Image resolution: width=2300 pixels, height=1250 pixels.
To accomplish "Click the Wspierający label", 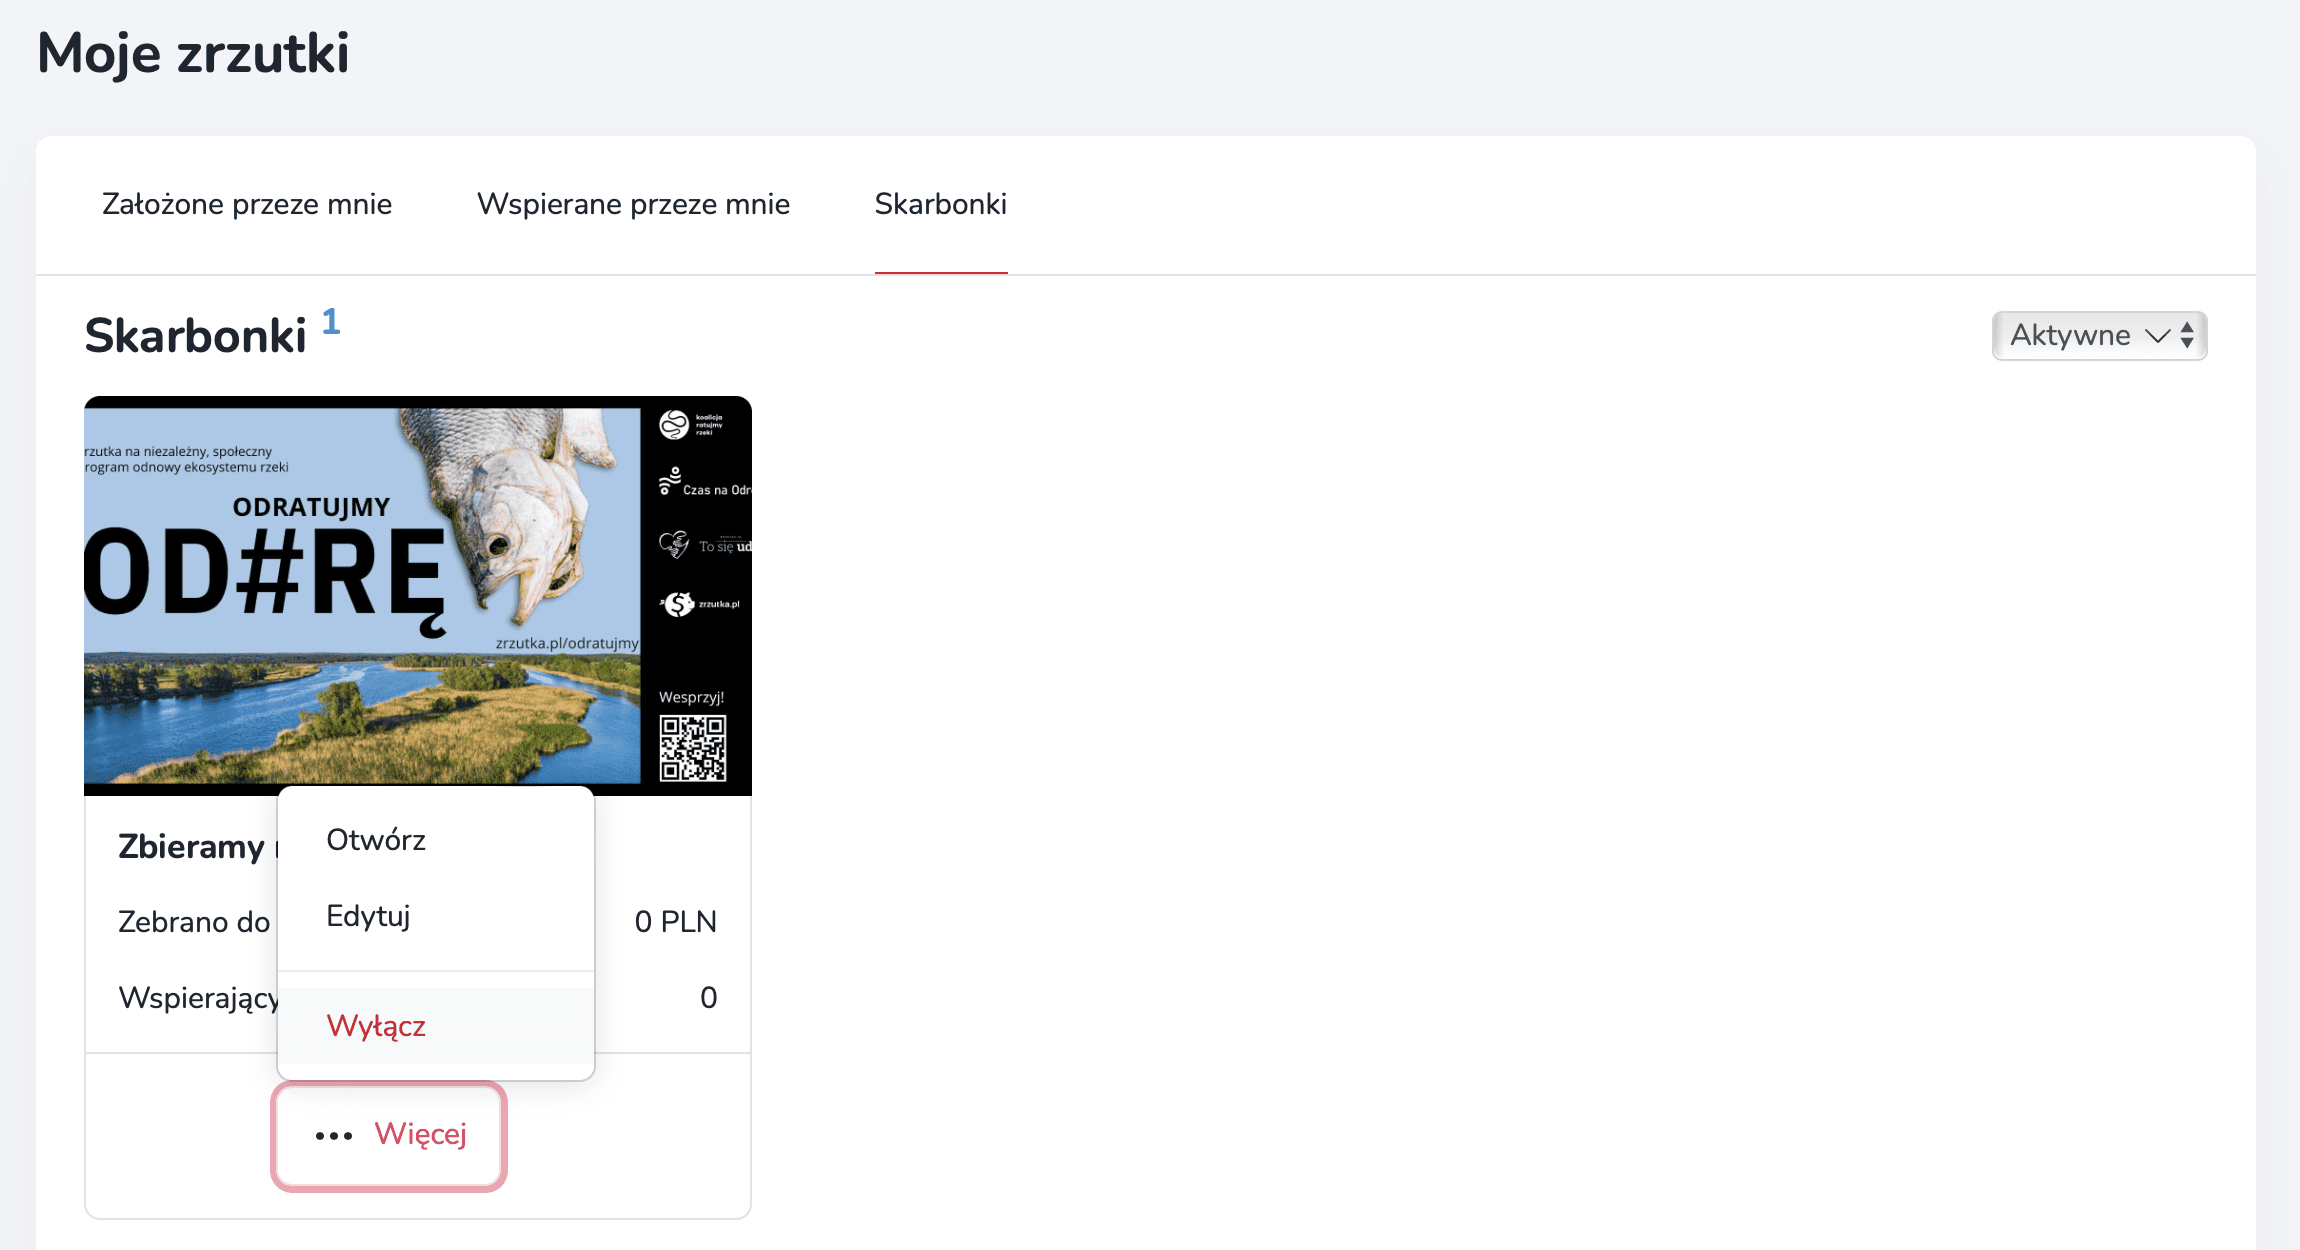I will (x=198, y=998).
